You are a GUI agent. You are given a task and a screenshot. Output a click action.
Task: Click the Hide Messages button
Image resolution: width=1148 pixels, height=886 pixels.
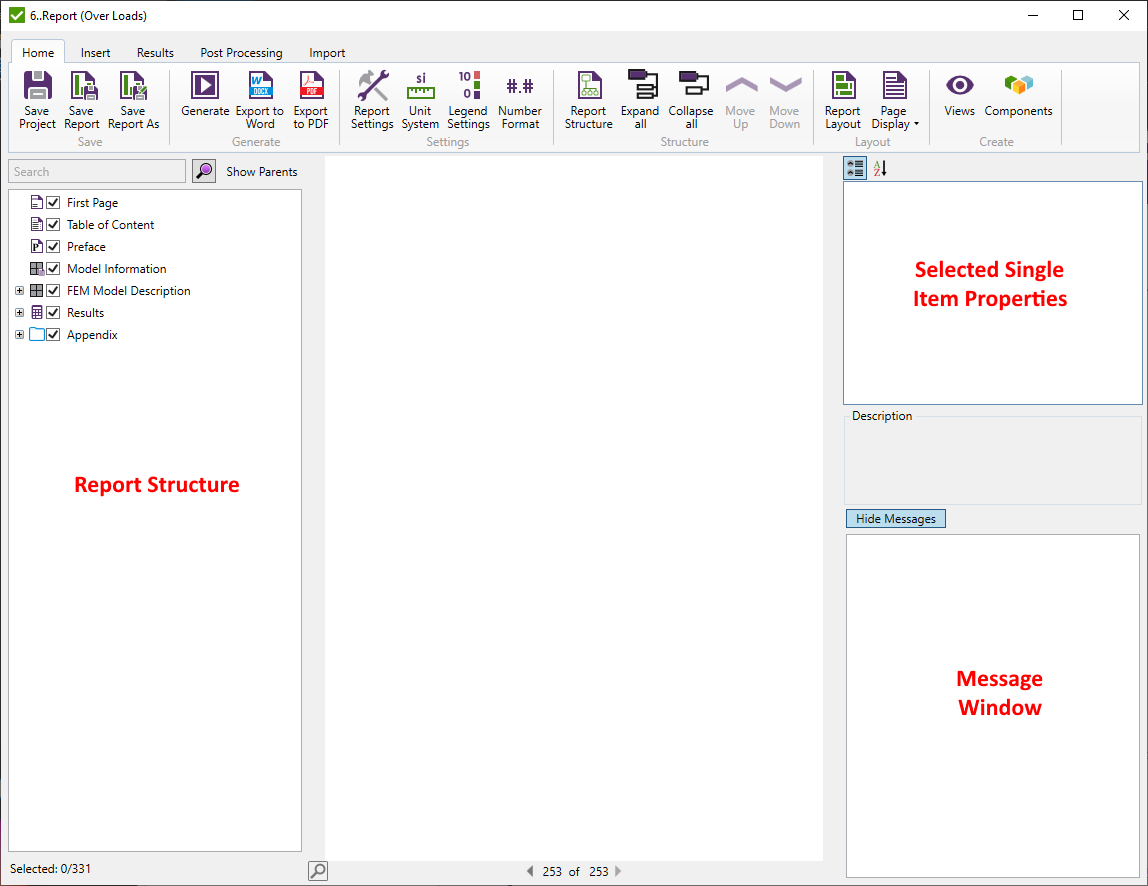coord(895,519)
